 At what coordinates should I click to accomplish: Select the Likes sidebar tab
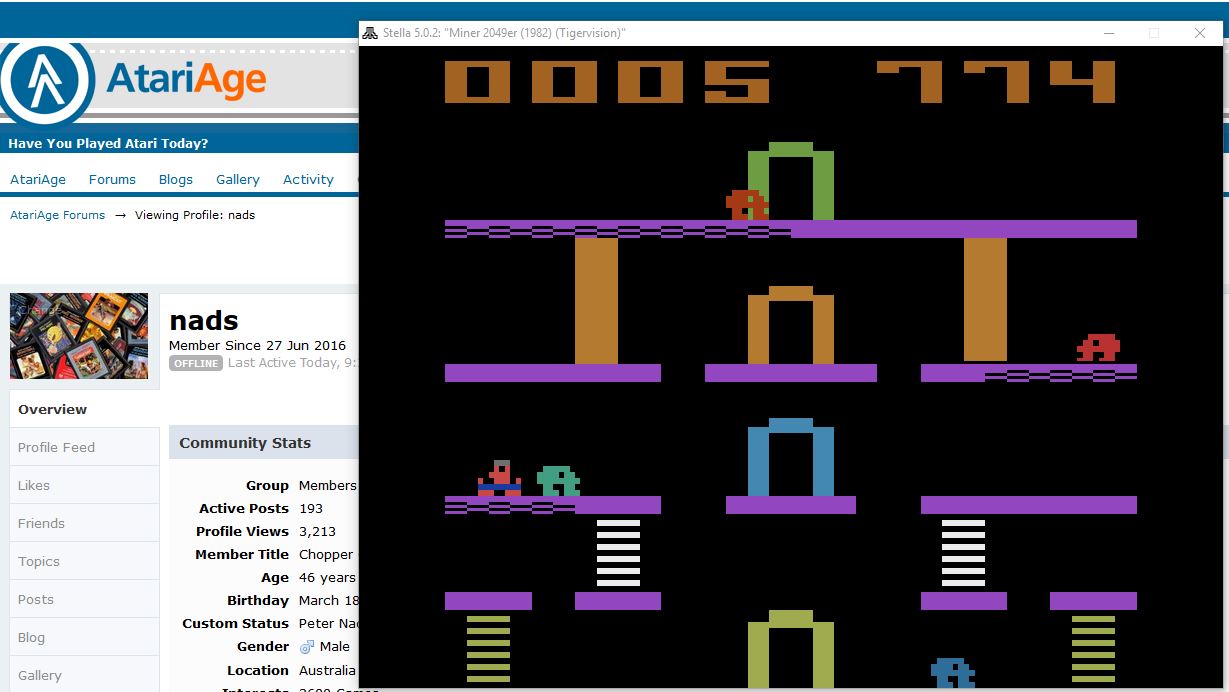84,485
